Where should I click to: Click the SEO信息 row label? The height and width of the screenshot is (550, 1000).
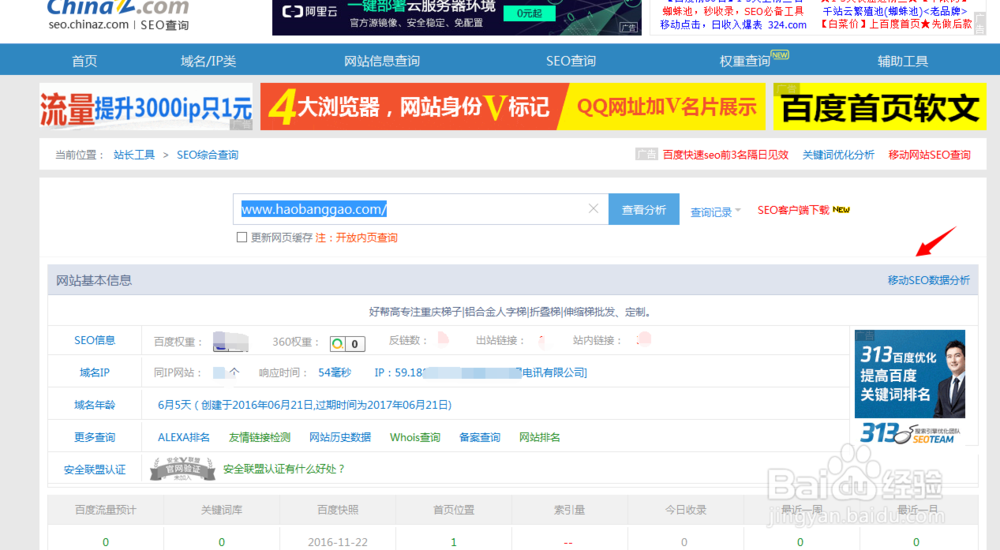[94, 340]
